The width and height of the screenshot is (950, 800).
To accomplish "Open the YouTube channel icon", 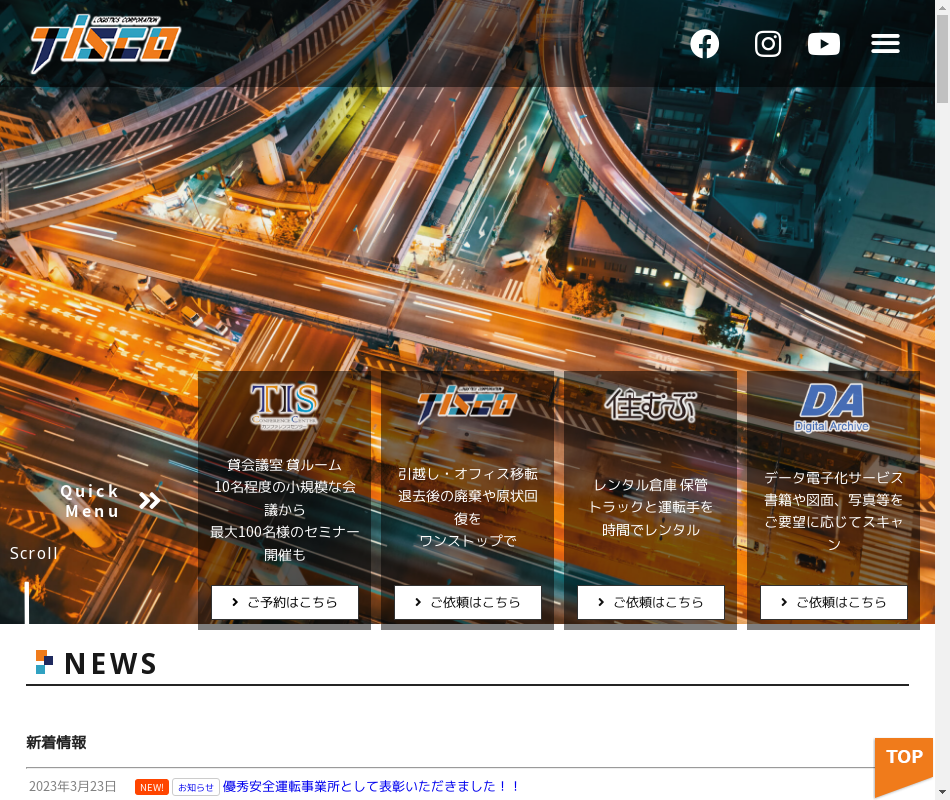I will tap(823, 44).
